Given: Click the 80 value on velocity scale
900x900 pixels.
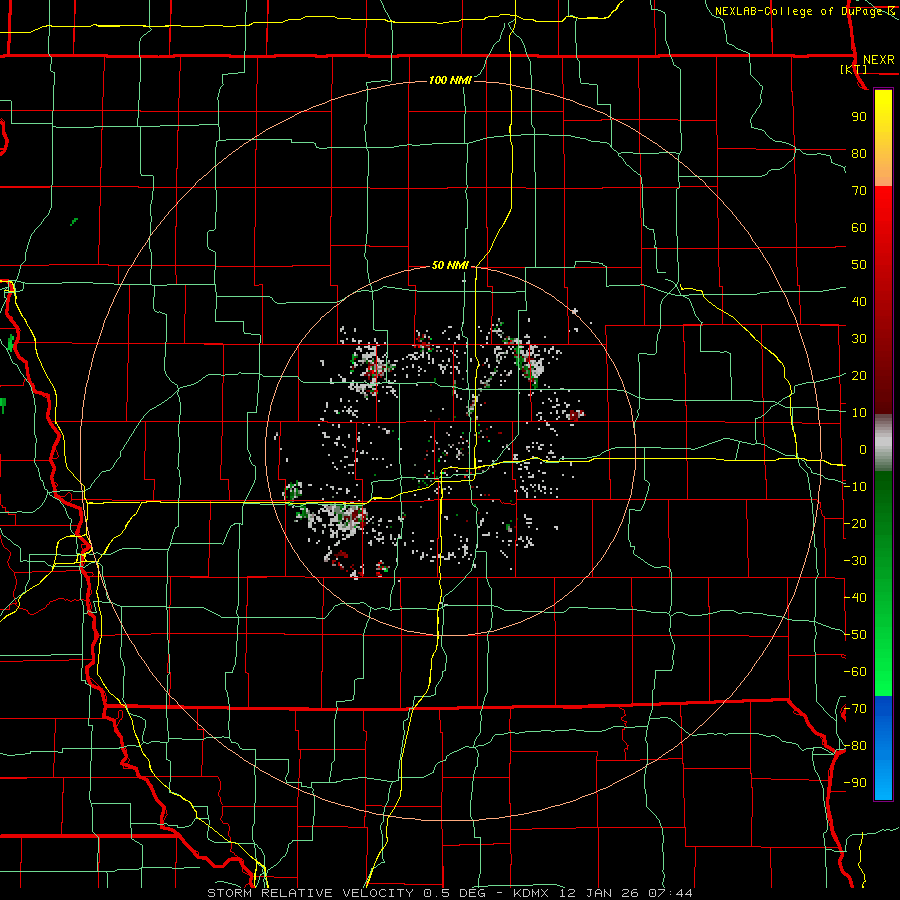Looking at the screenshot, I should coord(859,154).
